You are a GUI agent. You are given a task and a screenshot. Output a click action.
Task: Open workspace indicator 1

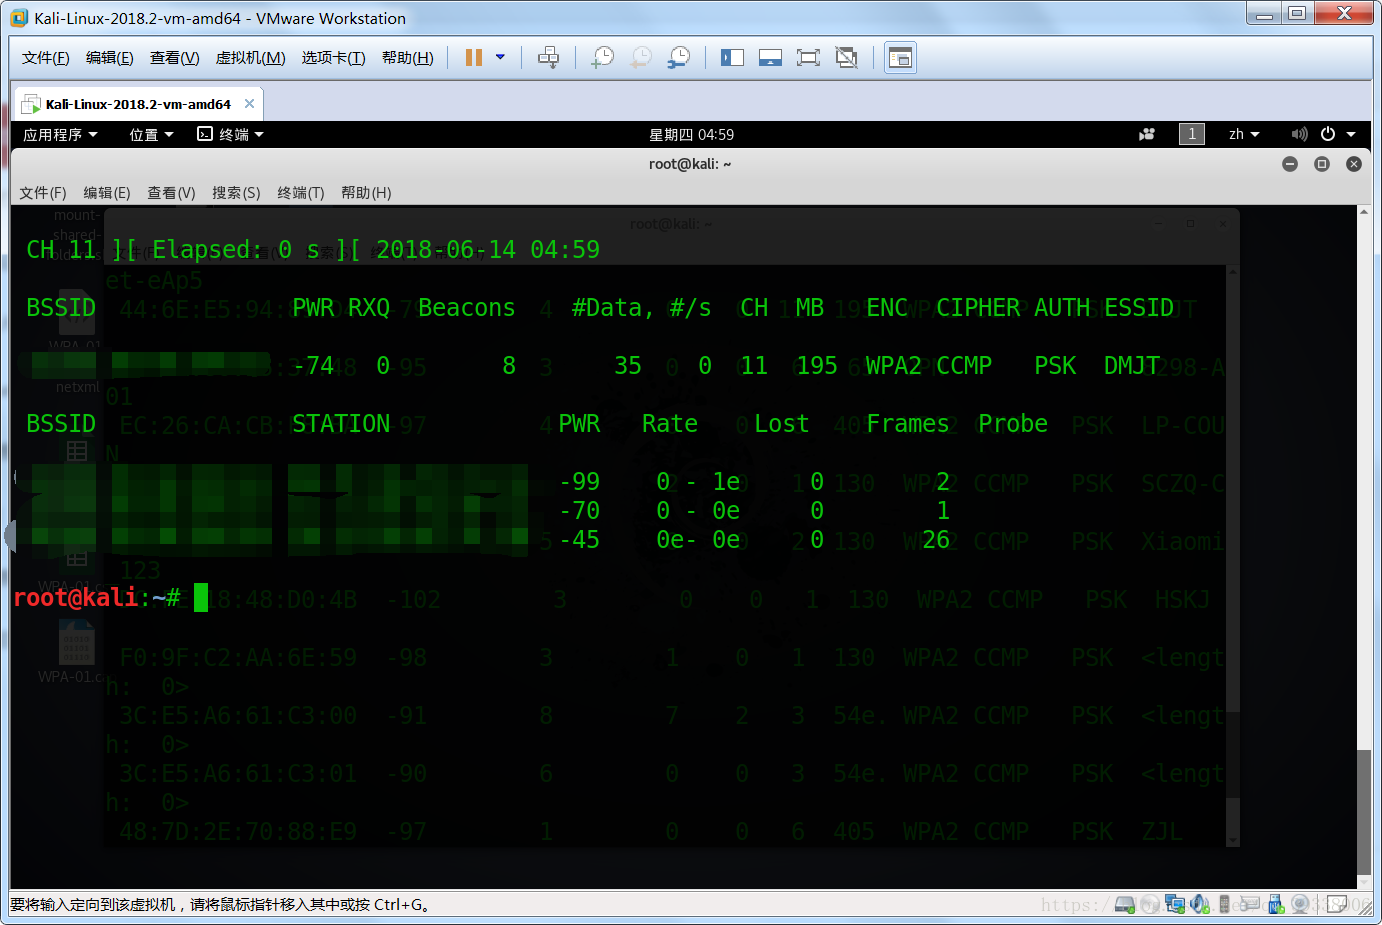(x=1192, y=134)
